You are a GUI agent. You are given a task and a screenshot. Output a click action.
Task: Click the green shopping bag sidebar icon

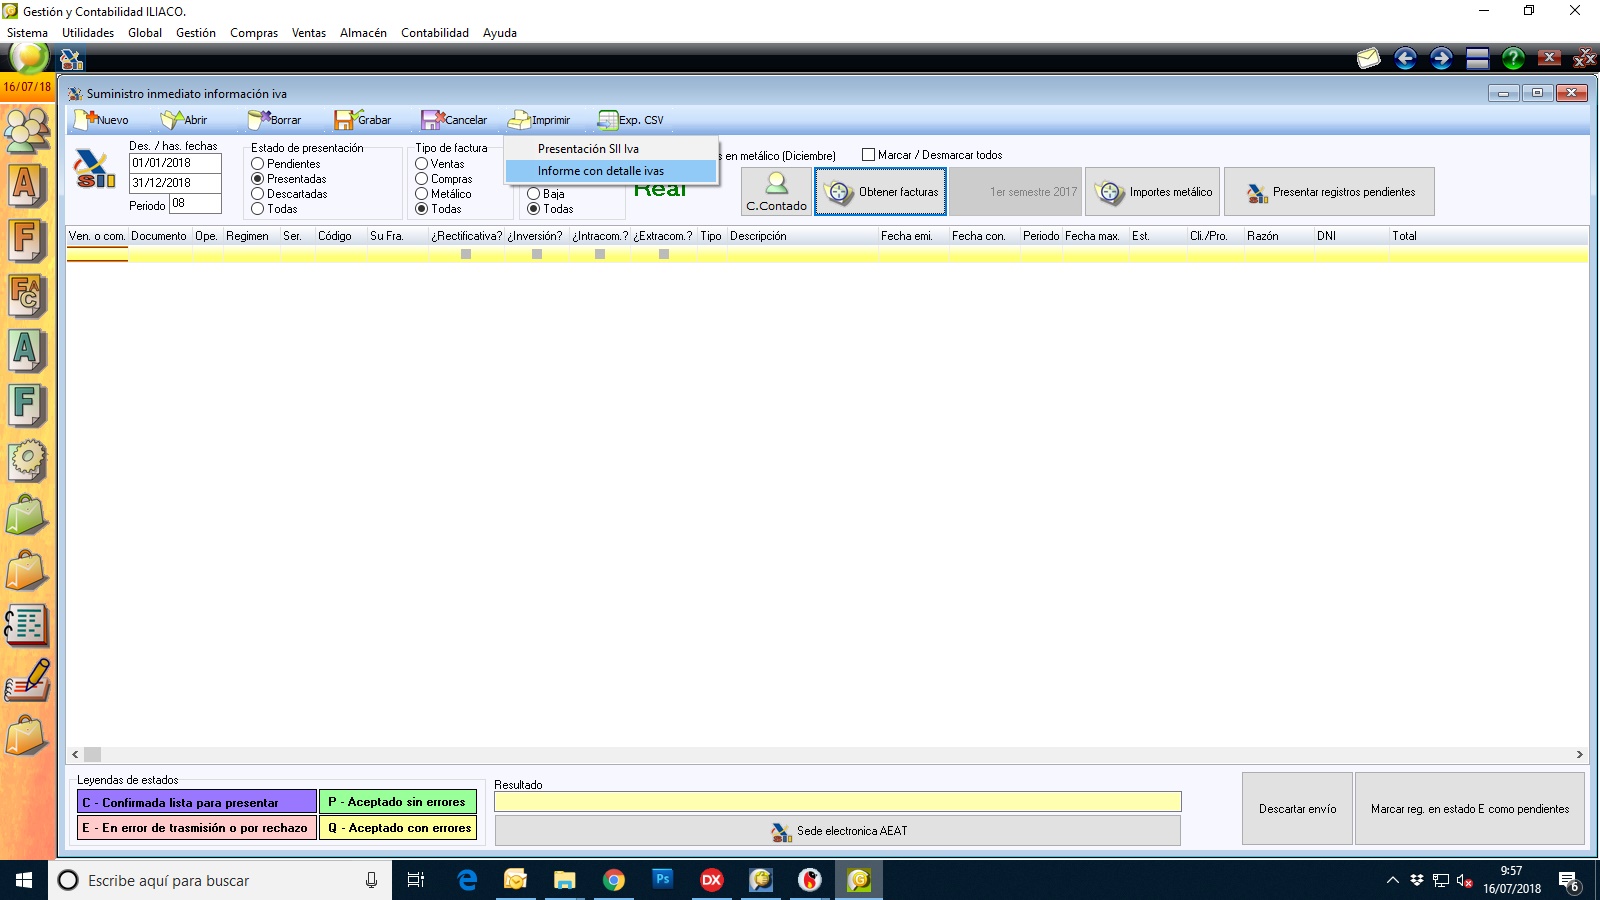pyautogui.click(x=27, y=516)
